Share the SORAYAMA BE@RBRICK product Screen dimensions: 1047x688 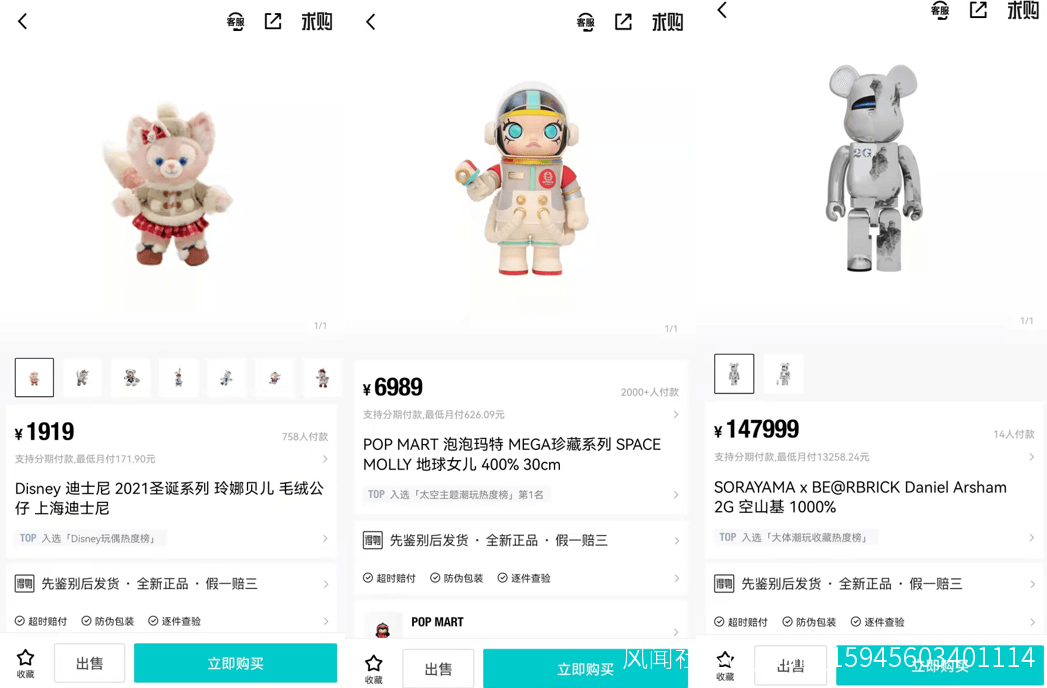(x=978, y=9)
